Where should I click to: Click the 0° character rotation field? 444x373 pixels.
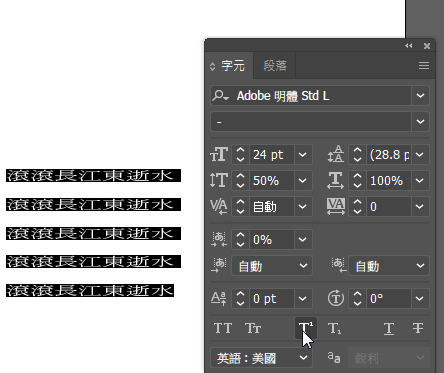389,298
